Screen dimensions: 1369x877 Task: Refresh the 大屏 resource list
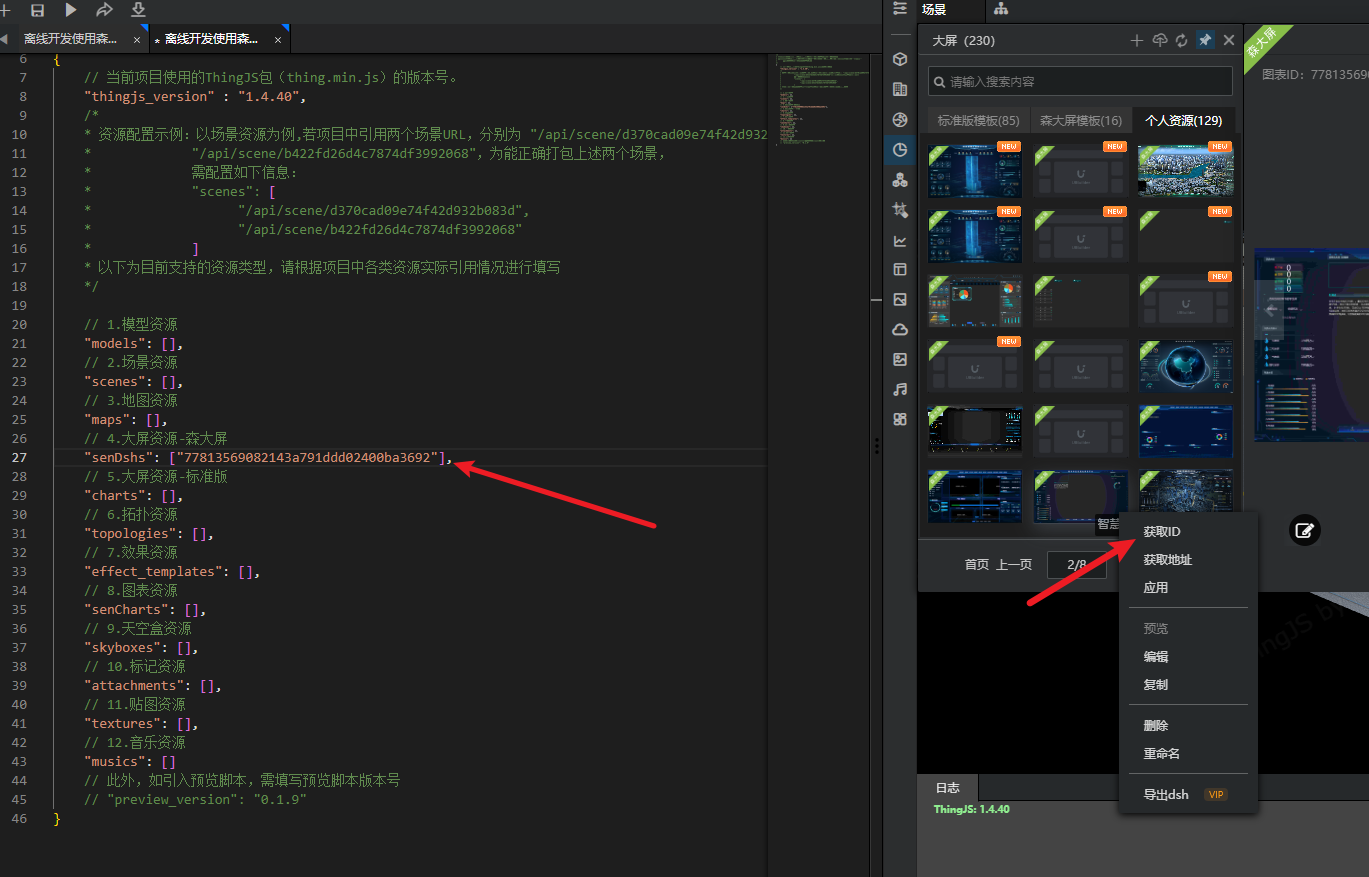[1182, 41]
